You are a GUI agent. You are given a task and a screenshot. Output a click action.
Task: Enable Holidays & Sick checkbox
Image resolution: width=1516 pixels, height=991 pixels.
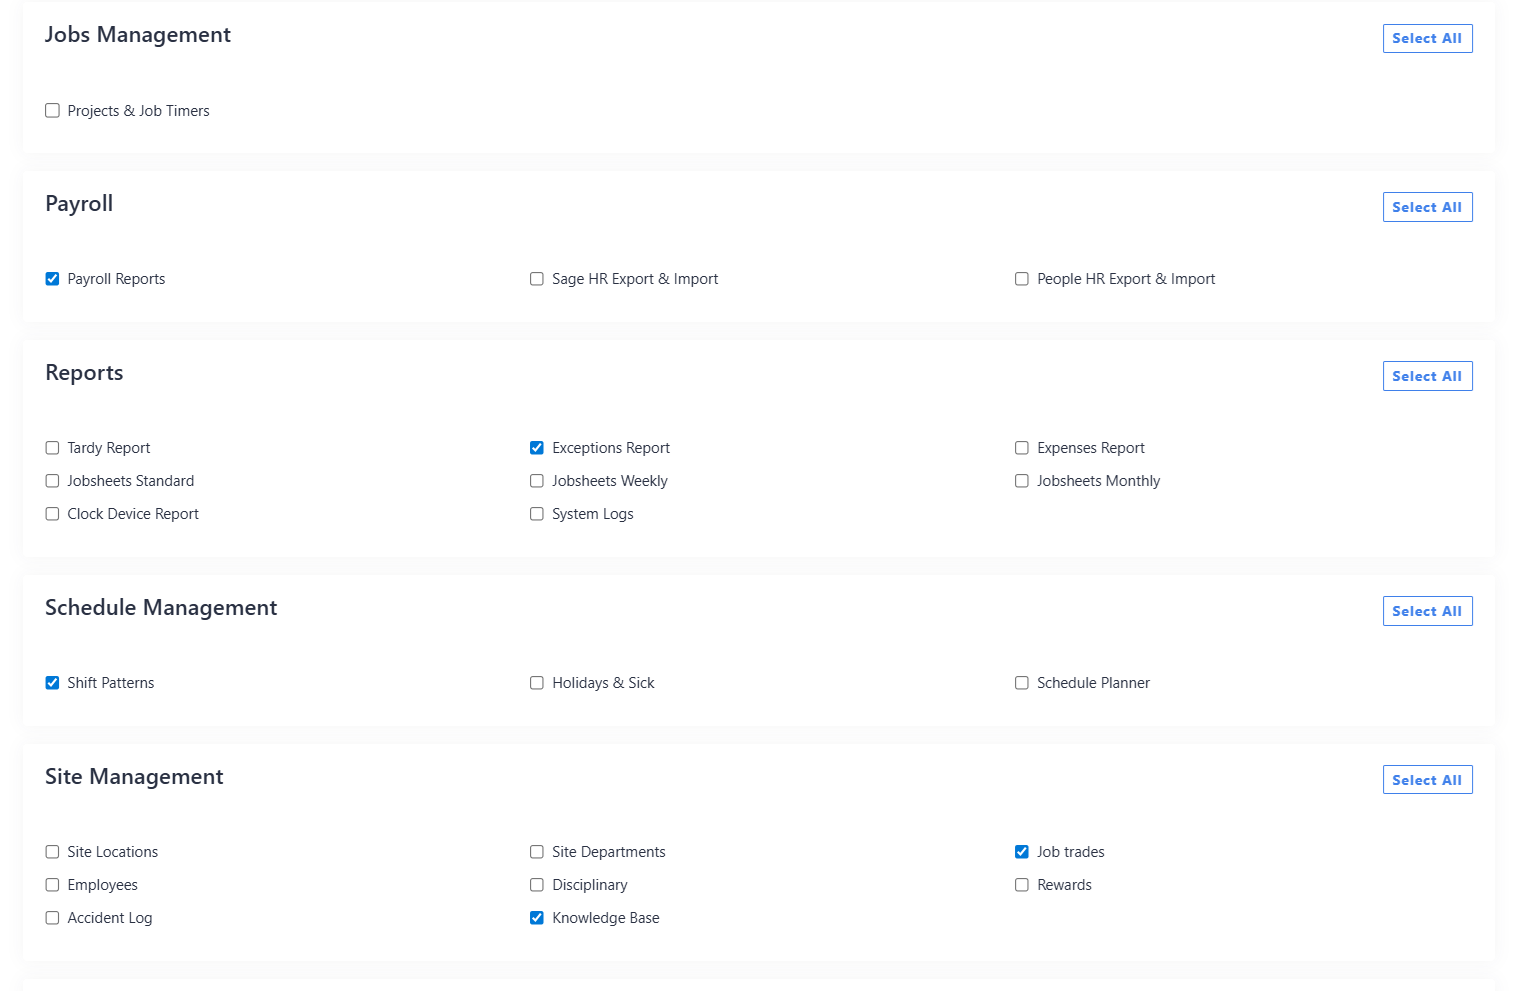point(537,683)
